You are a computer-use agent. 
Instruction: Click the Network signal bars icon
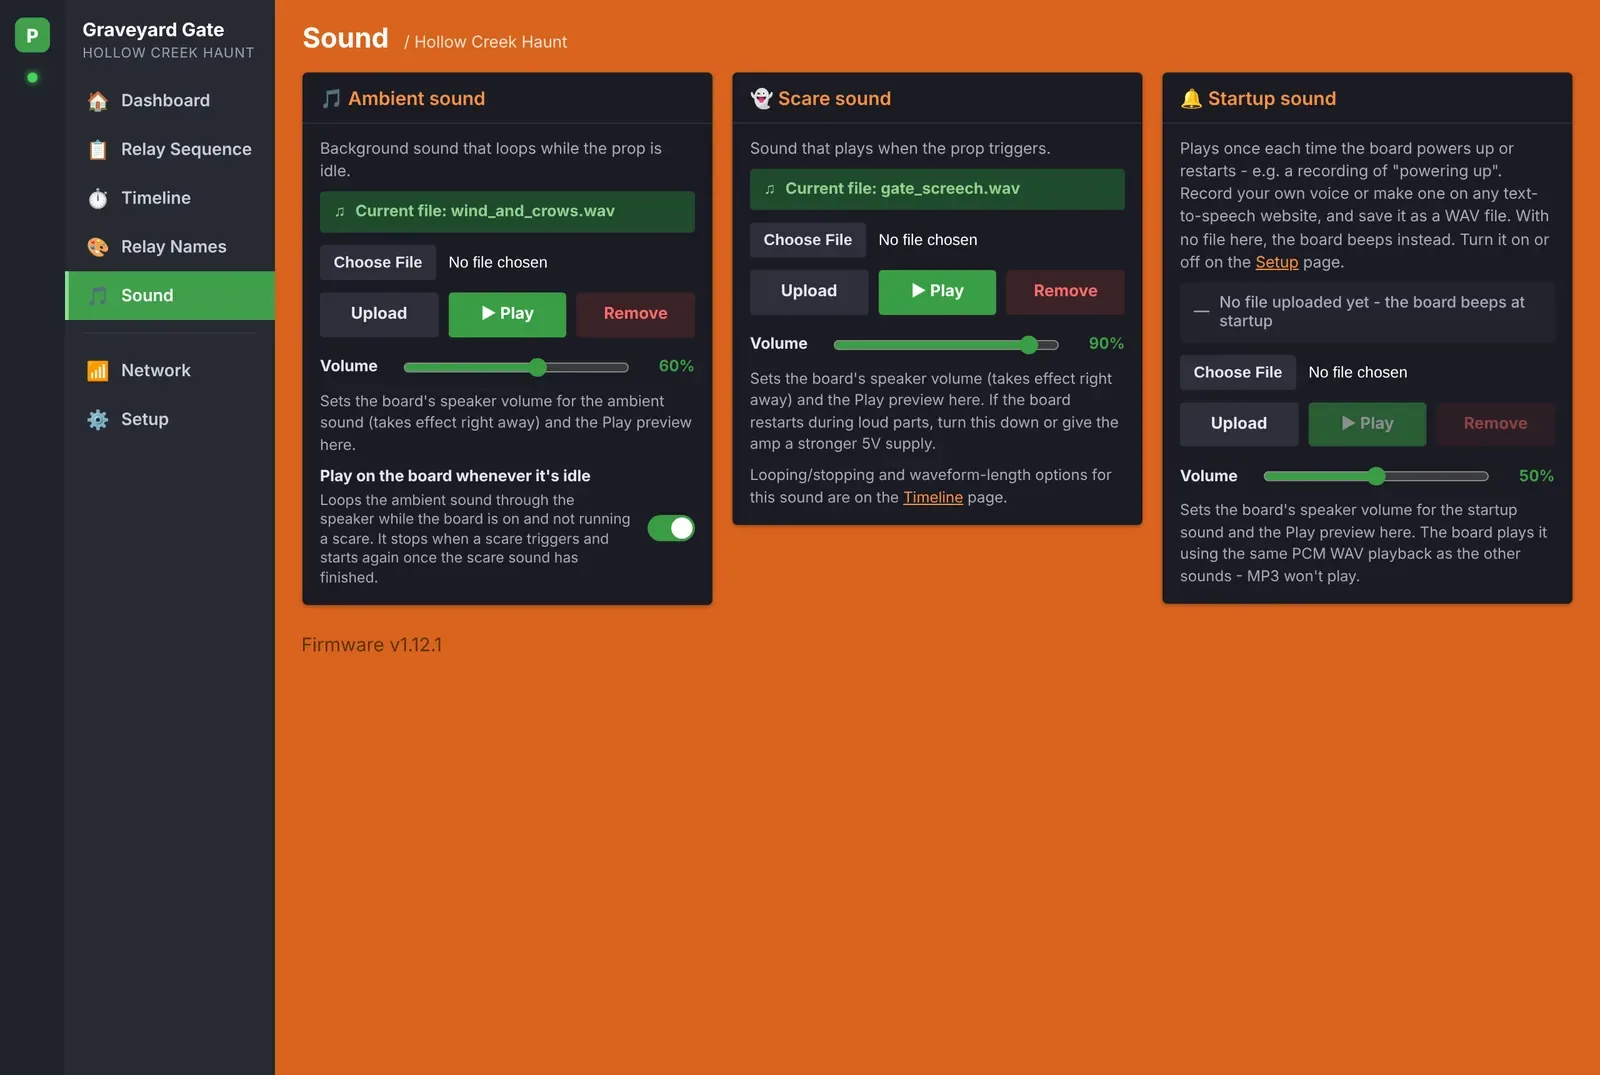tap(98, 371)
